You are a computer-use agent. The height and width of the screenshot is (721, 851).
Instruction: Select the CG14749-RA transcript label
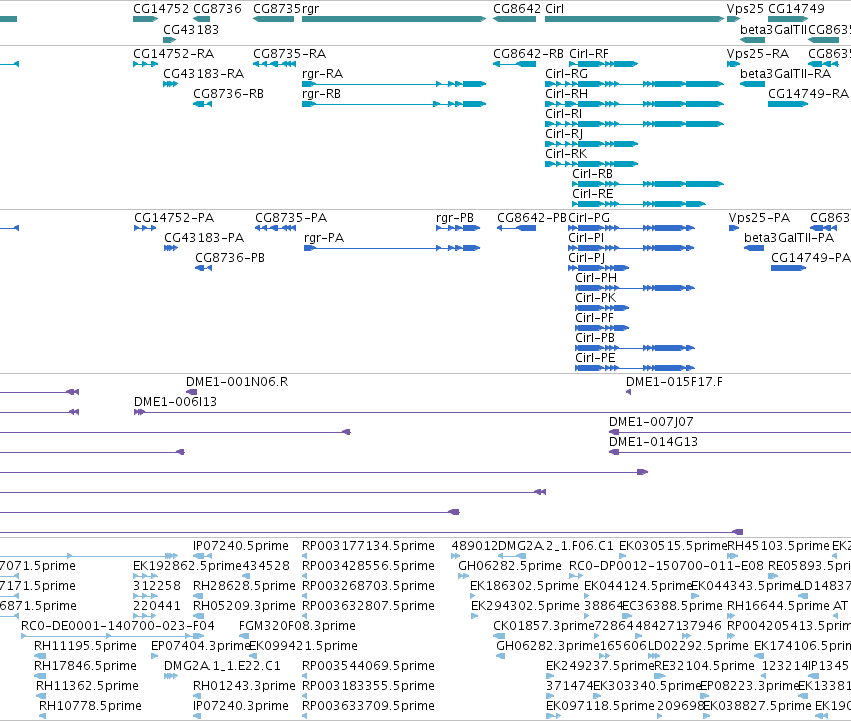pos(808,94)
